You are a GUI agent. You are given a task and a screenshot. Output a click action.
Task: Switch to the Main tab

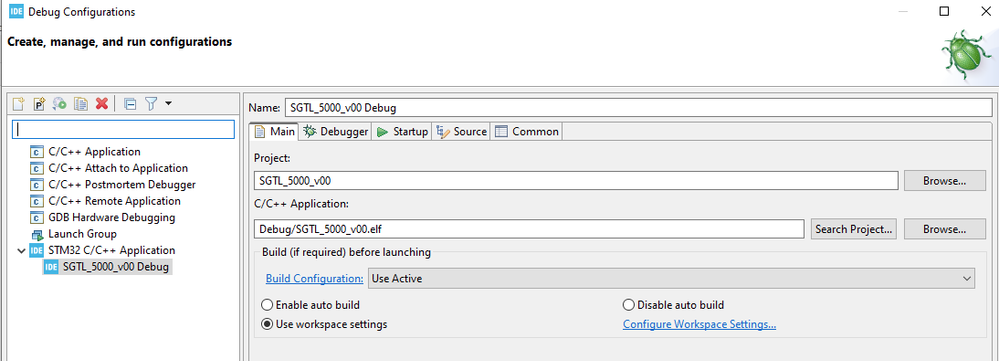click(274, 132)
